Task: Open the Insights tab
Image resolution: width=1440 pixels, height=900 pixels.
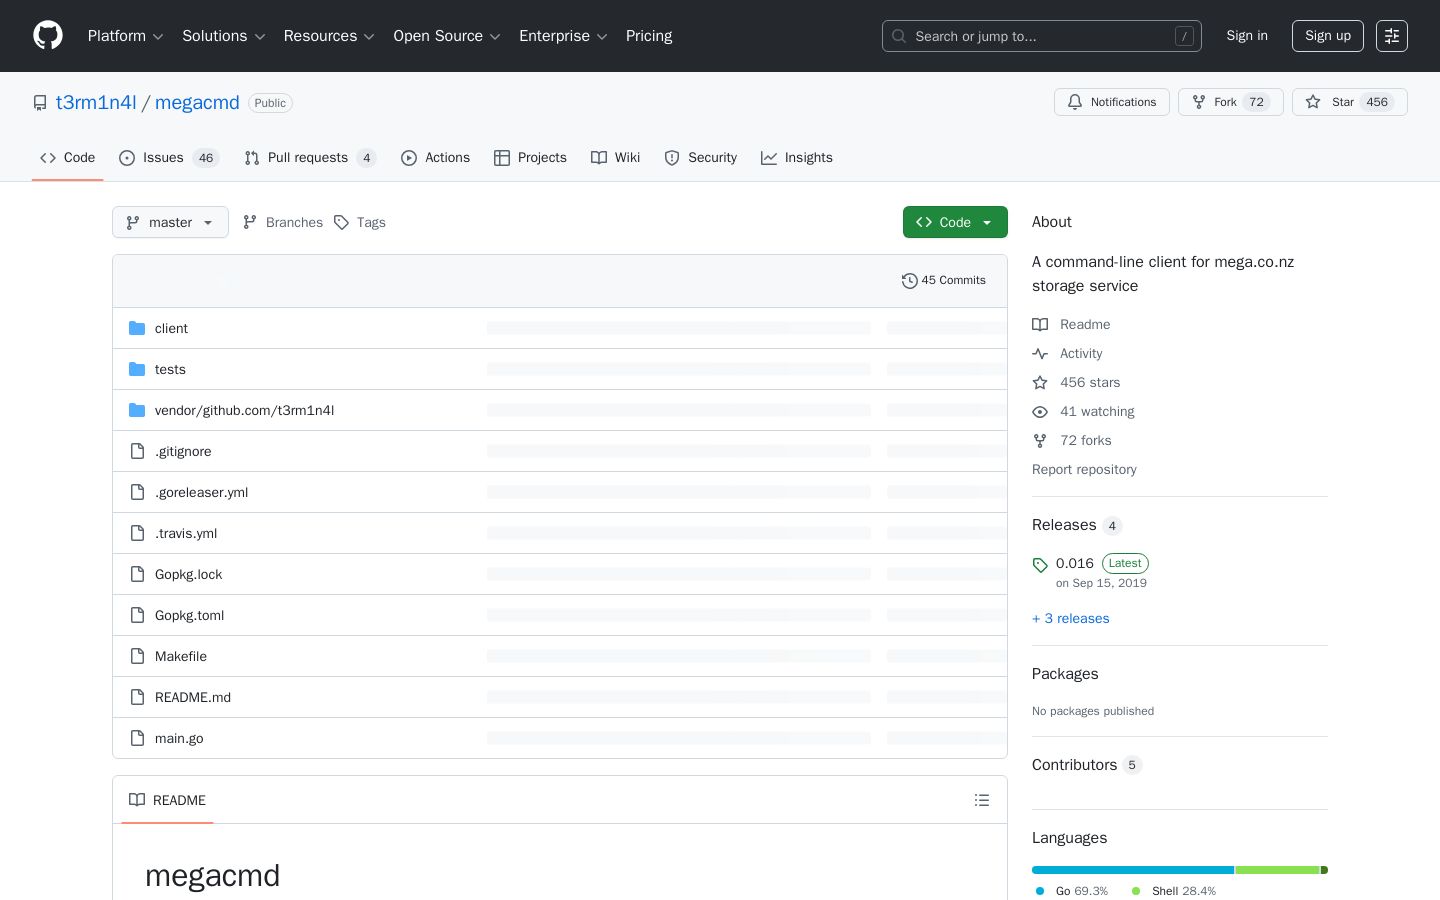Action: (x=797, y=158)
